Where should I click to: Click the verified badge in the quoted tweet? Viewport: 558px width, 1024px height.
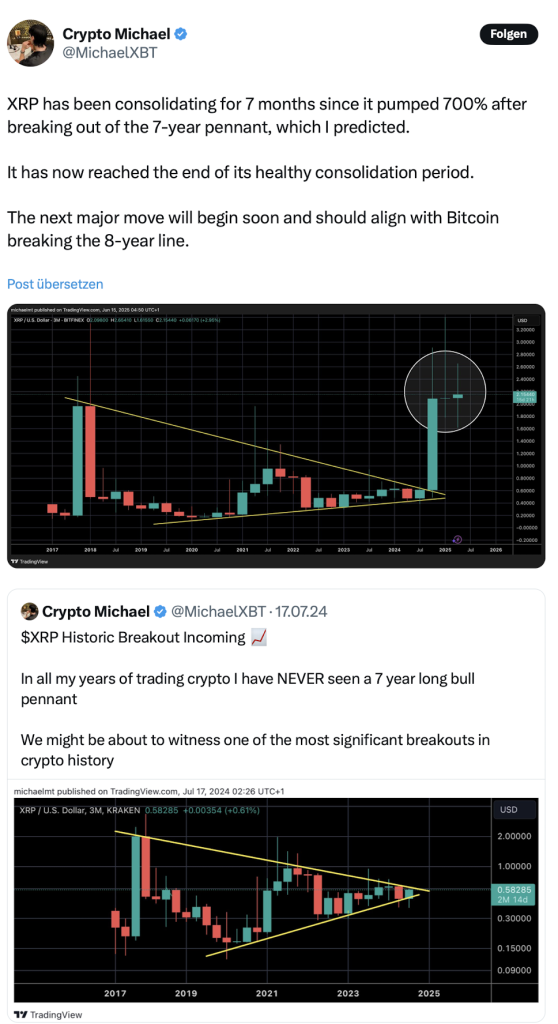(160, 611)
